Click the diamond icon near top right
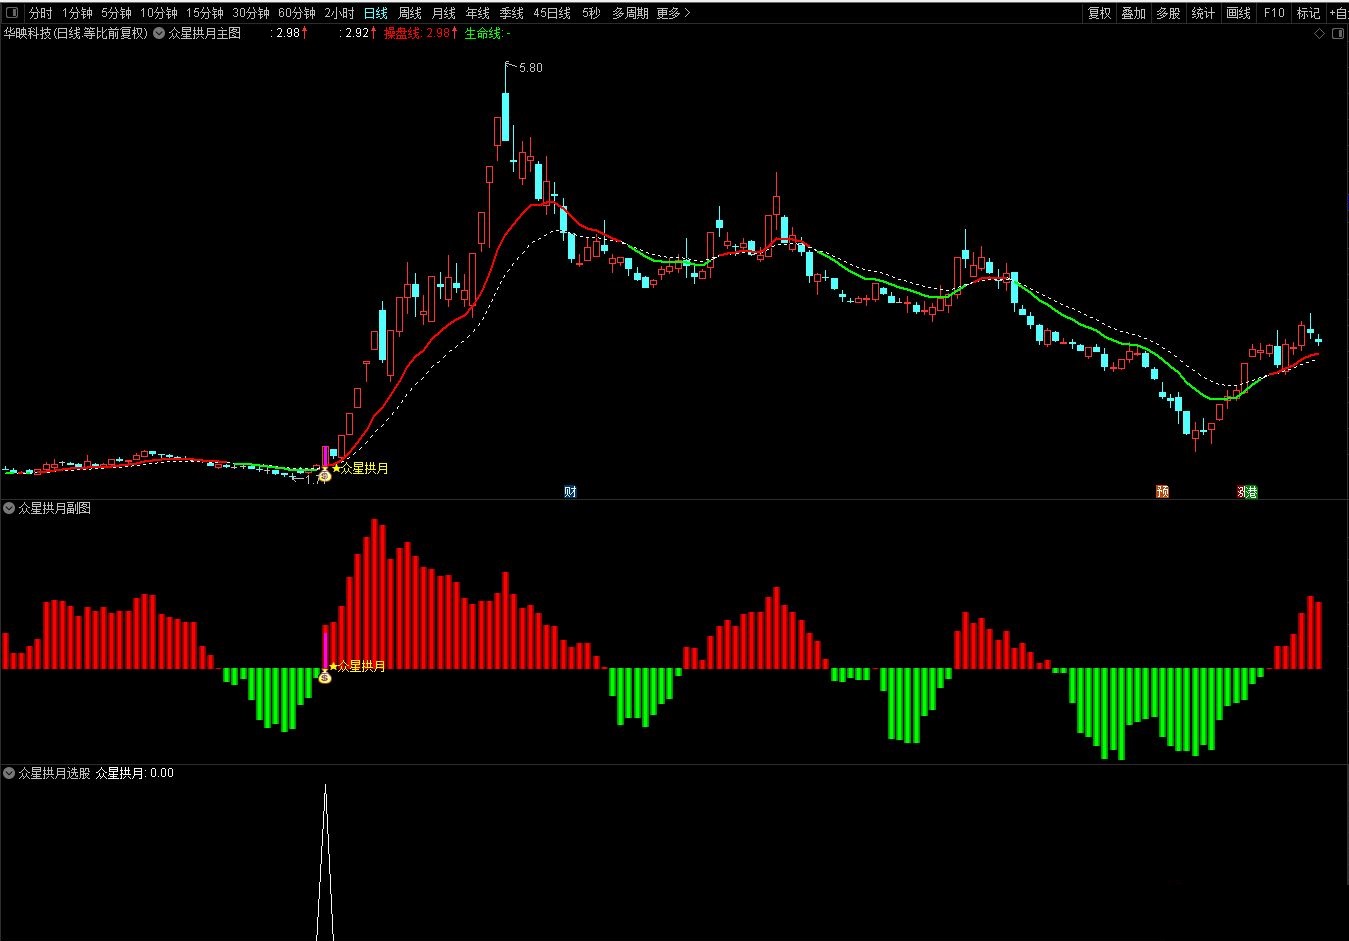 1319,33
